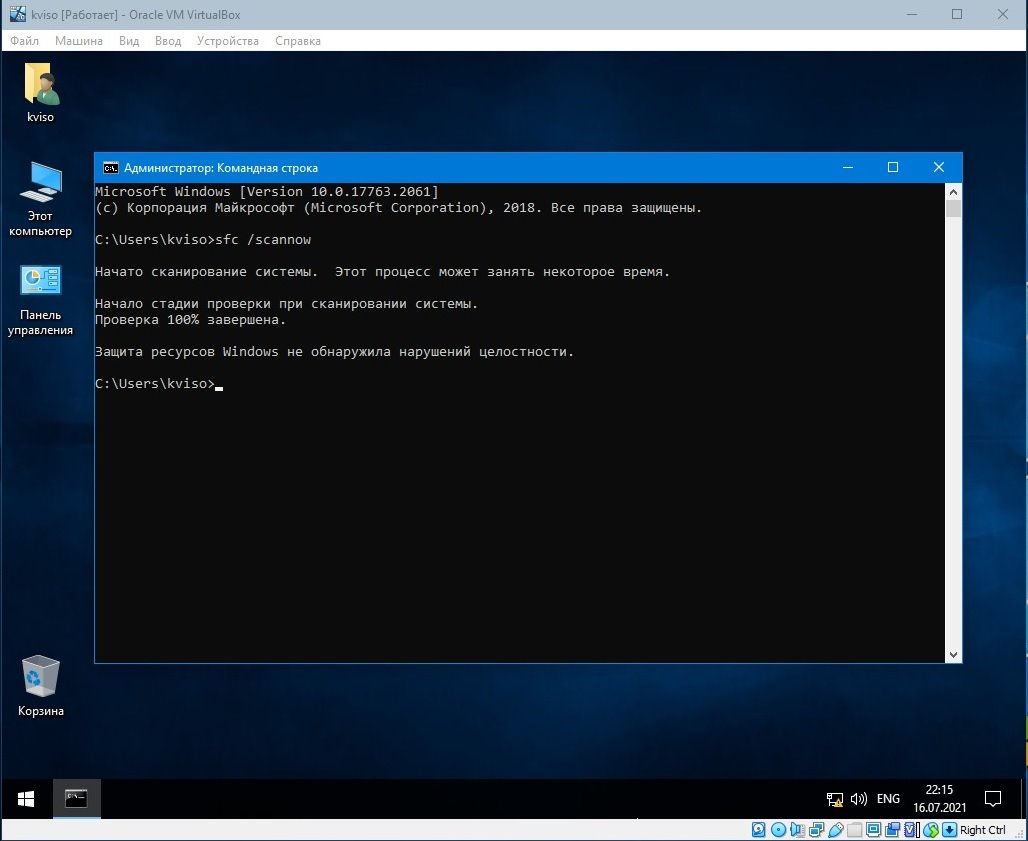The width and height of the screenshot is (1028, 841).
Task: Click the VirtualBox hard disk activity indicator
Action: [x=759, y=830]
